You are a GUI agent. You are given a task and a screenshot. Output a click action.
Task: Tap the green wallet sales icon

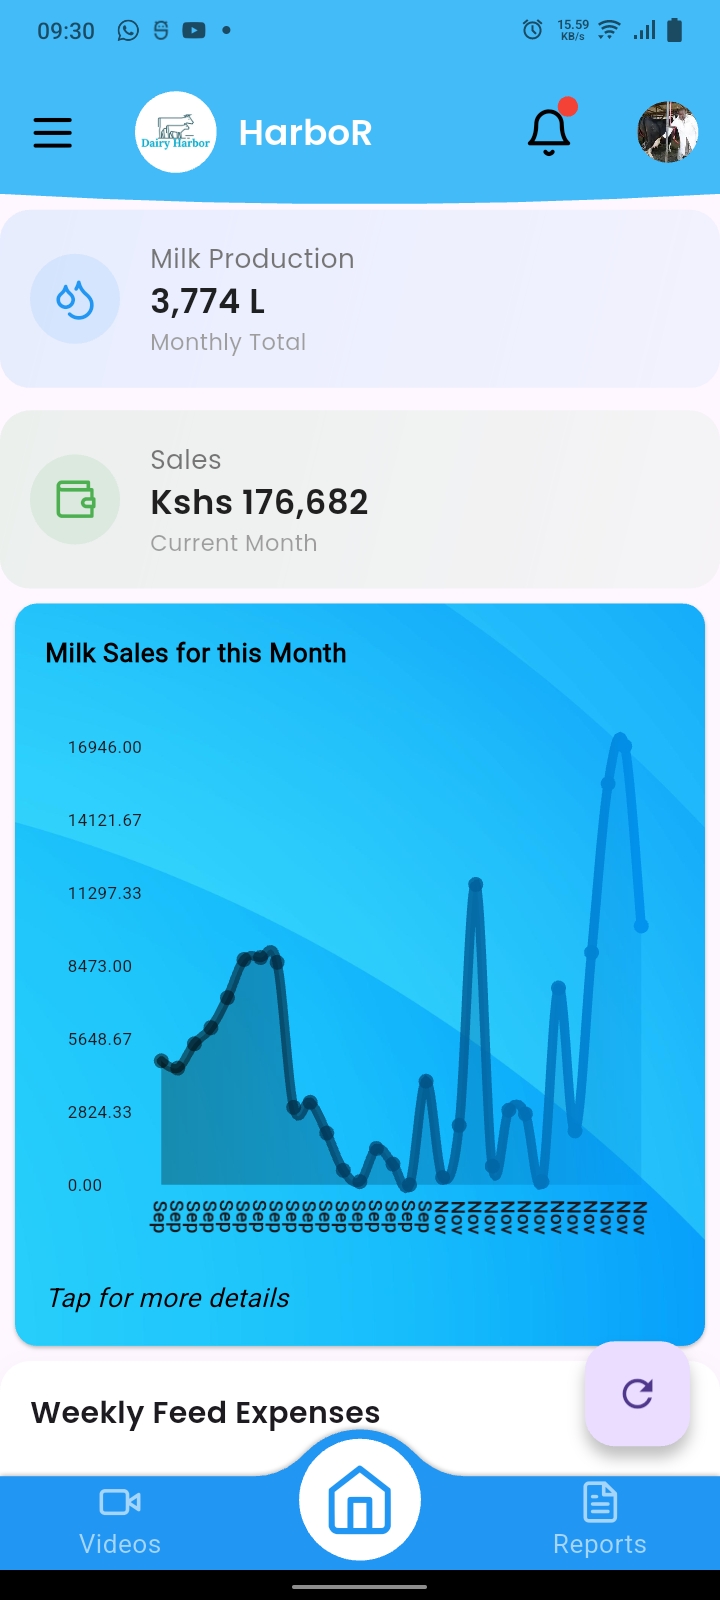point(75,499)
